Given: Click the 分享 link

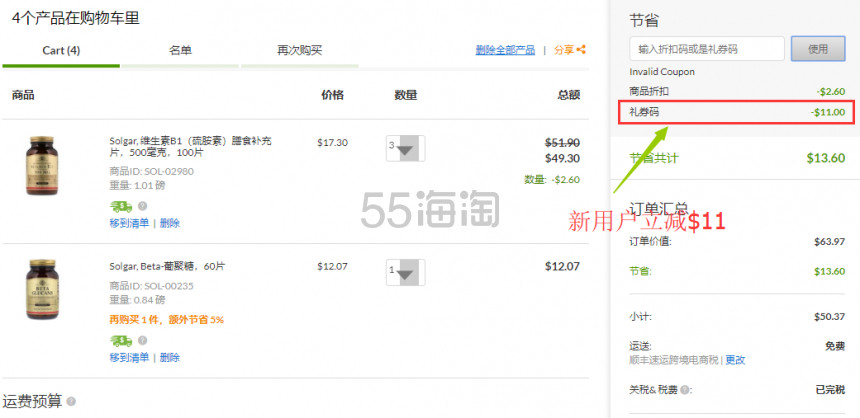Looking at the screenshot, I should 563,50.
